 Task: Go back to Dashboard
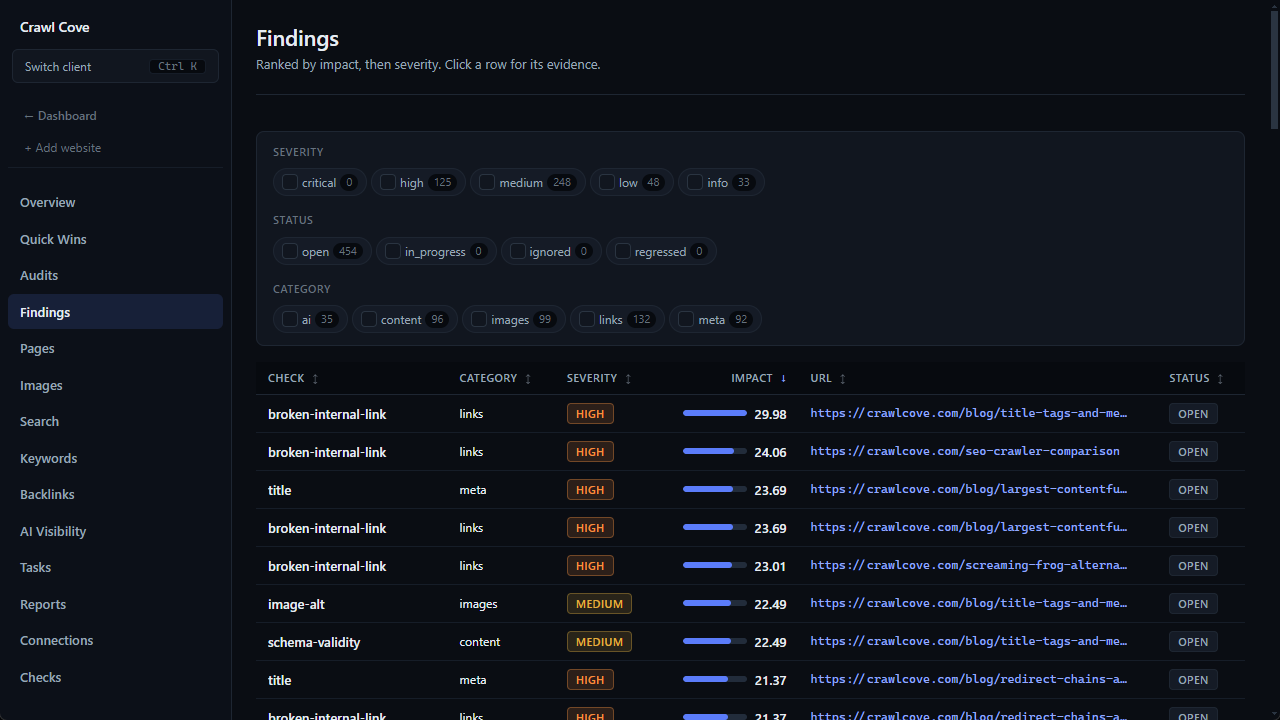click(x=60, y=116)
